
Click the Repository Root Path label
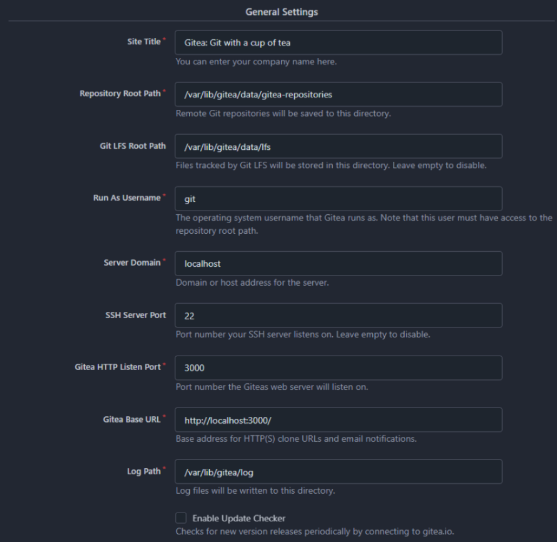tap(120, 93)
